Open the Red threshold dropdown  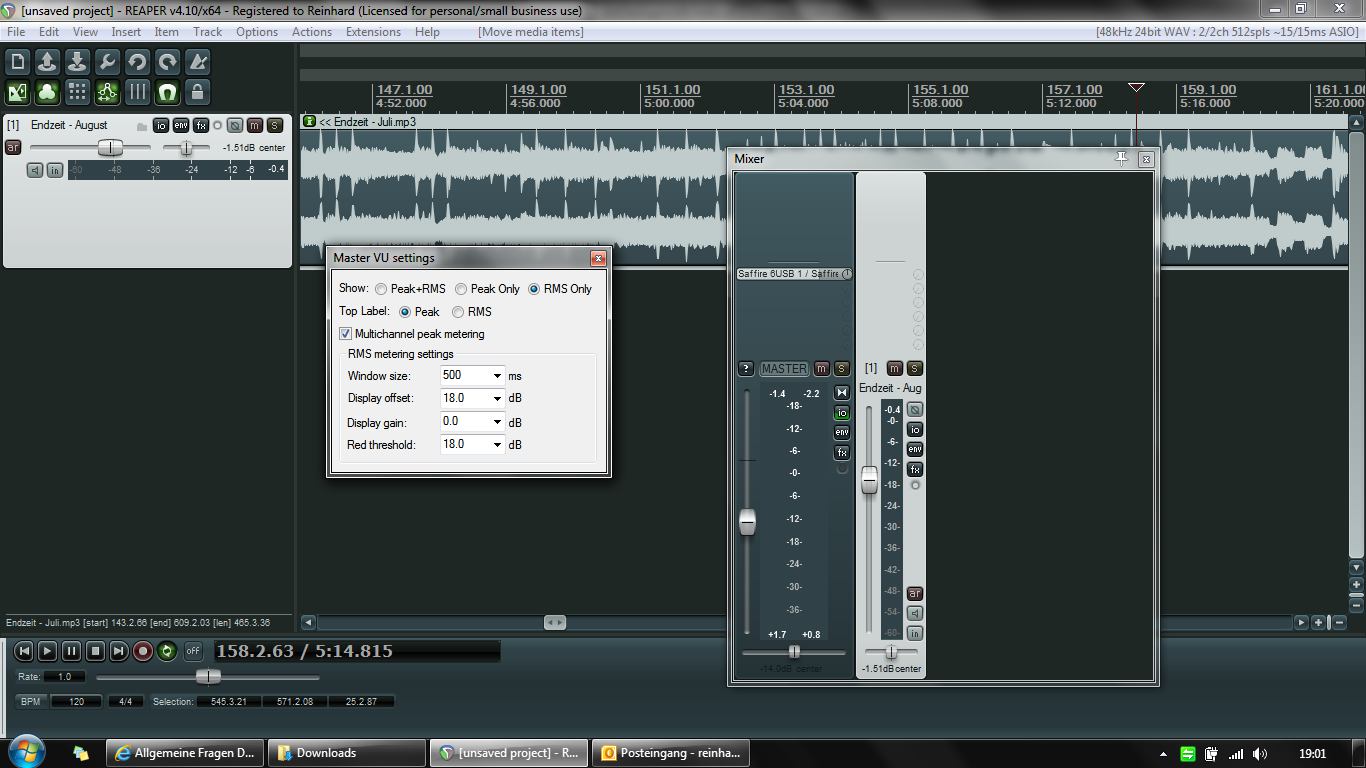click(x=497, y=444)
